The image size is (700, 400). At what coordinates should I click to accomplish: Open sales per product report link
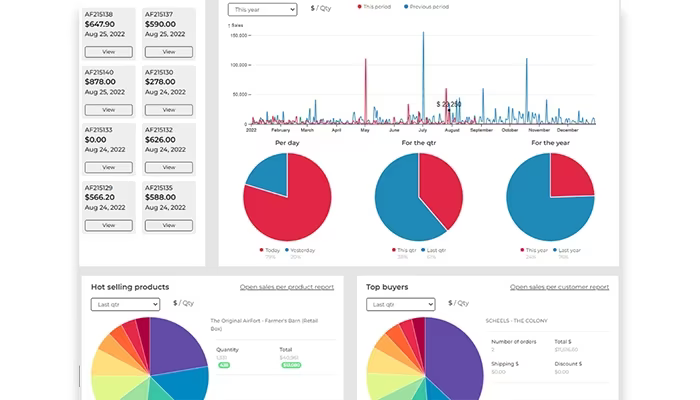click(287, 287)
